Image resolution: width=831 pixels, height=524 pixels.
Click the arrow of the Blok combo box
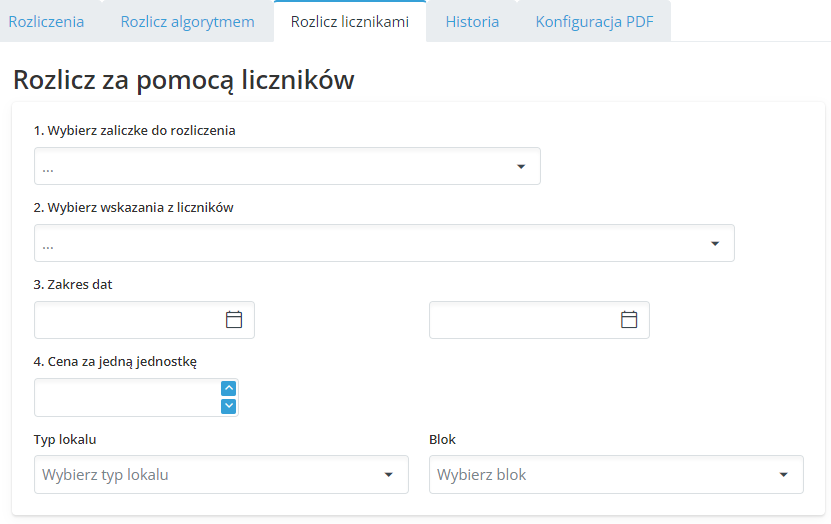tap(784, 475)
